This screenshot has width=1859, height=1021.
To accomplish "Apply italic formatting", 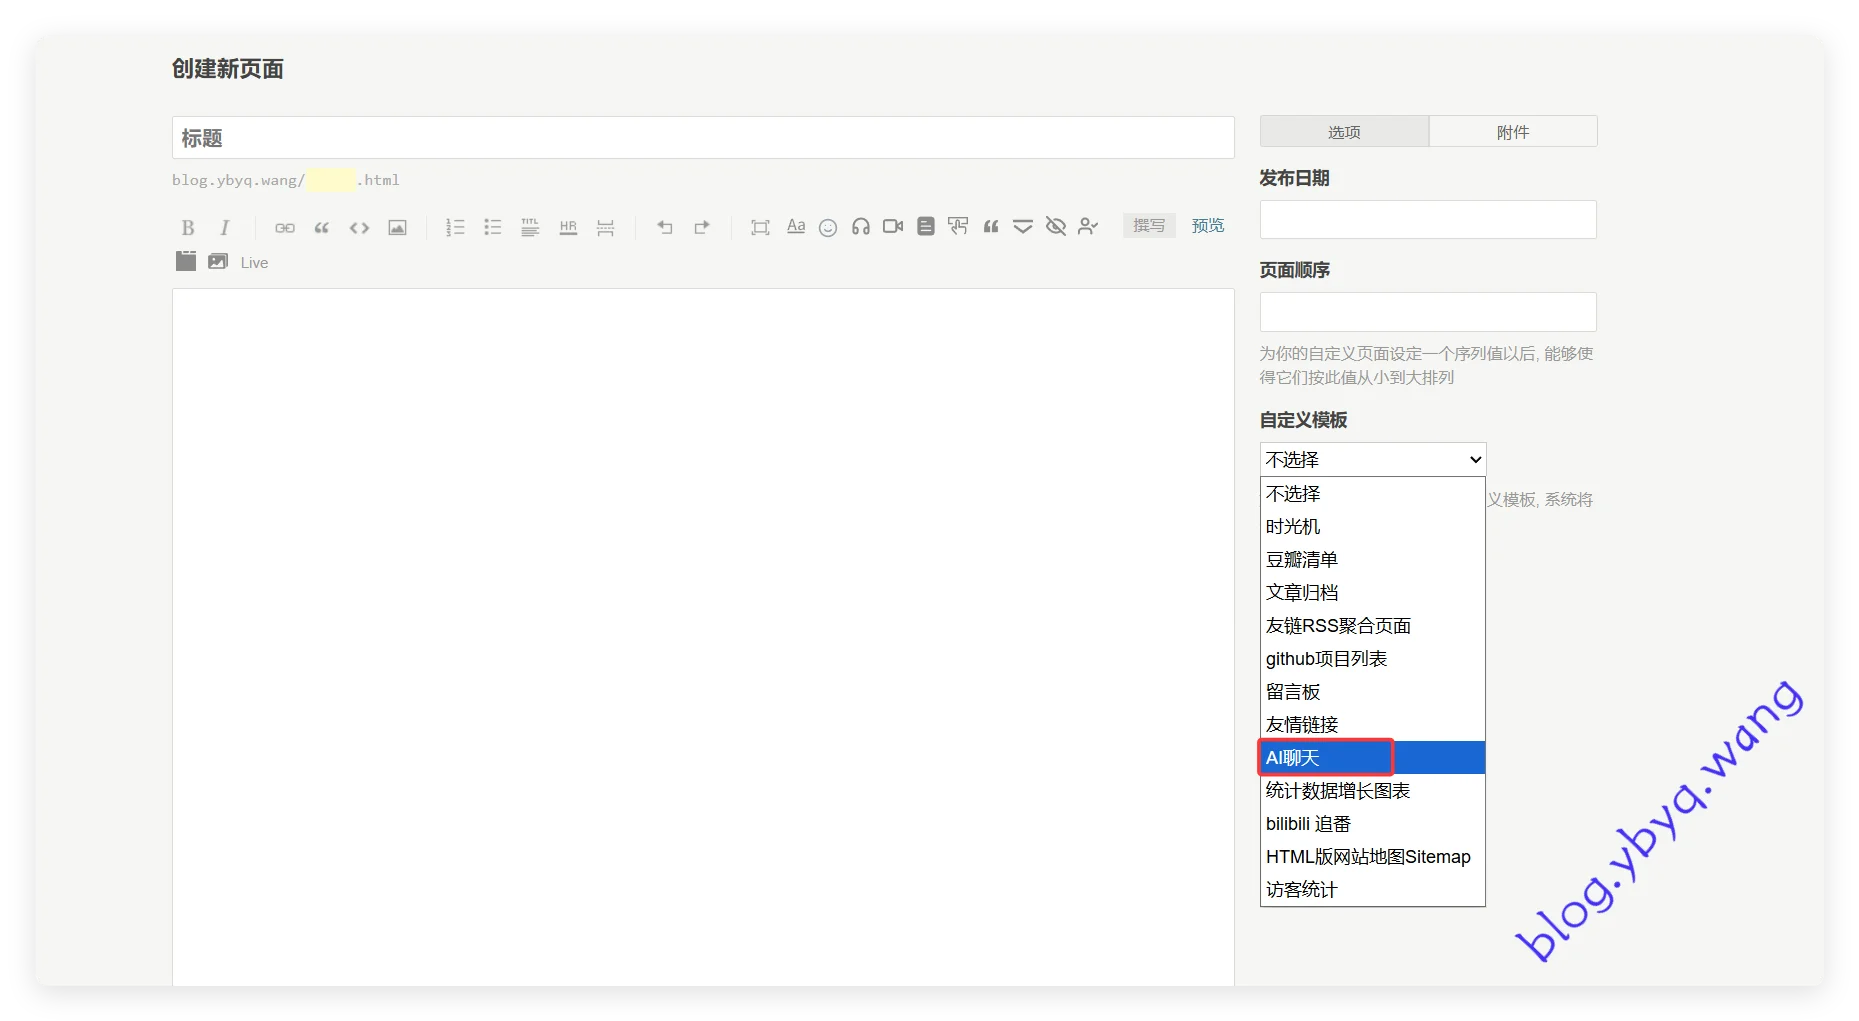I will point(225,227).
